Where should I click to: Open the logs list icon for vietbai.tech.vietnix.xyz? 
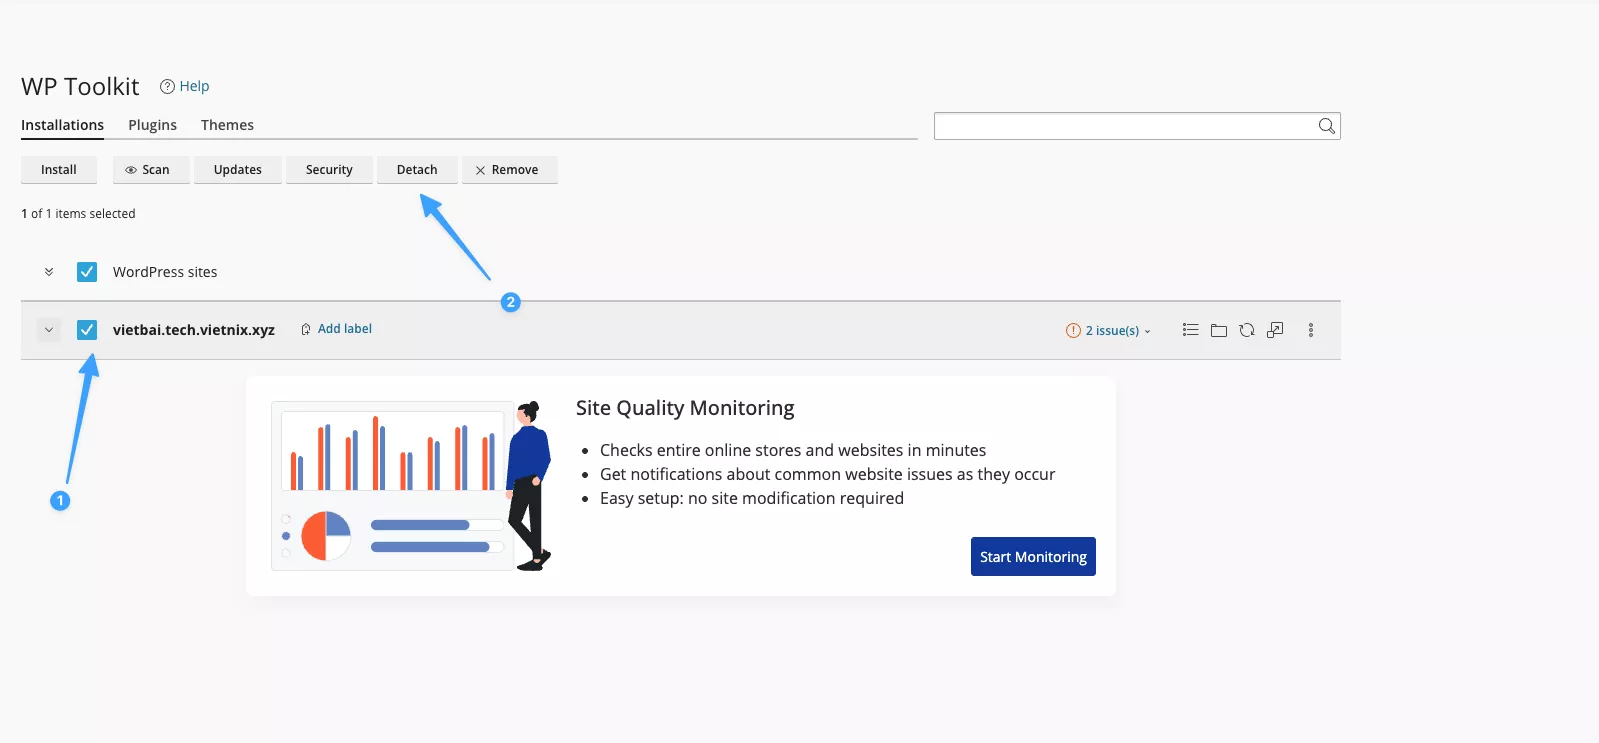tap(1190, 330)
